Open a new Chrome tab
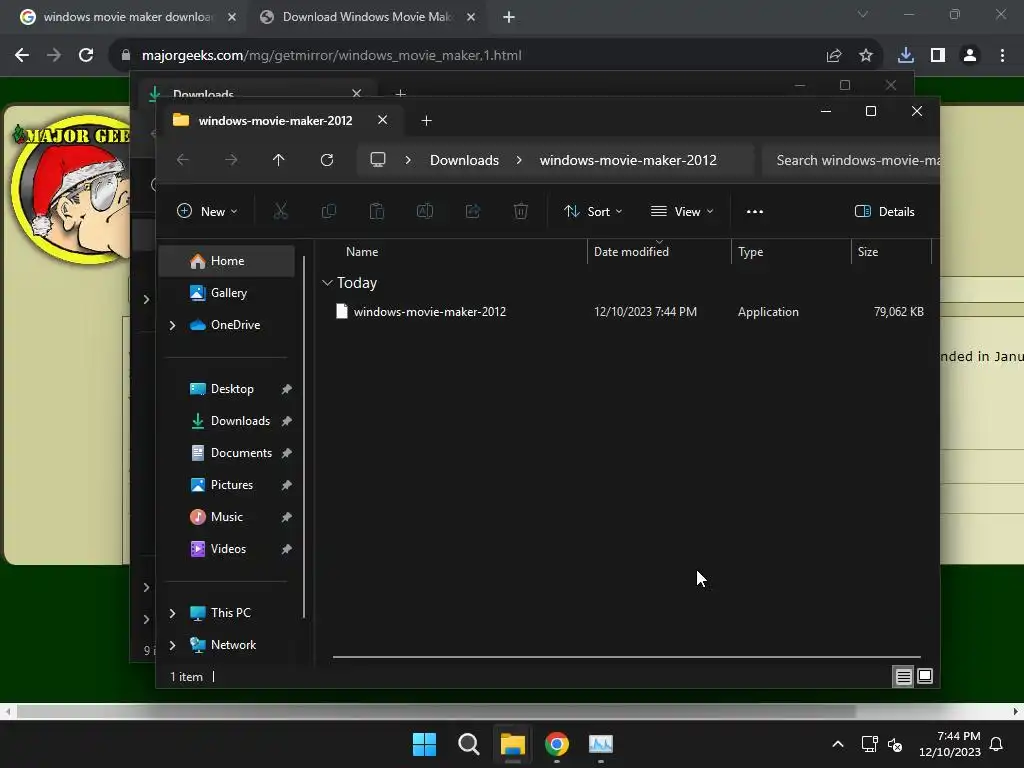This screenshot has height=768, width=1024. (509, 17)
